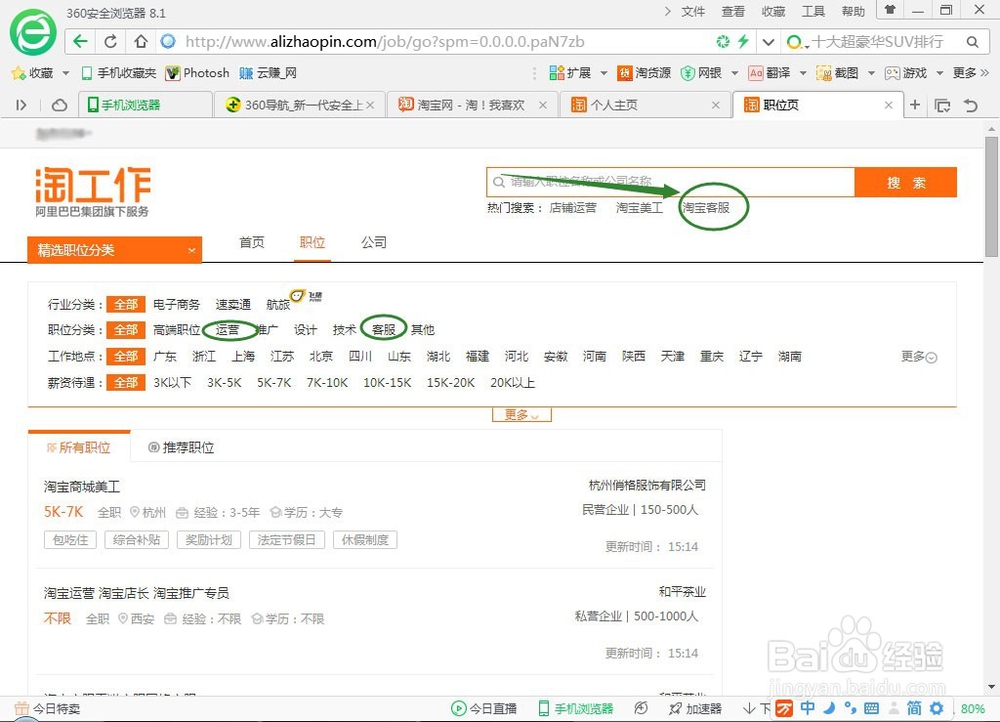Click the restore closed tab undo icon
The width and height of the screenshot is (1000, 722).
pos(971,105)
